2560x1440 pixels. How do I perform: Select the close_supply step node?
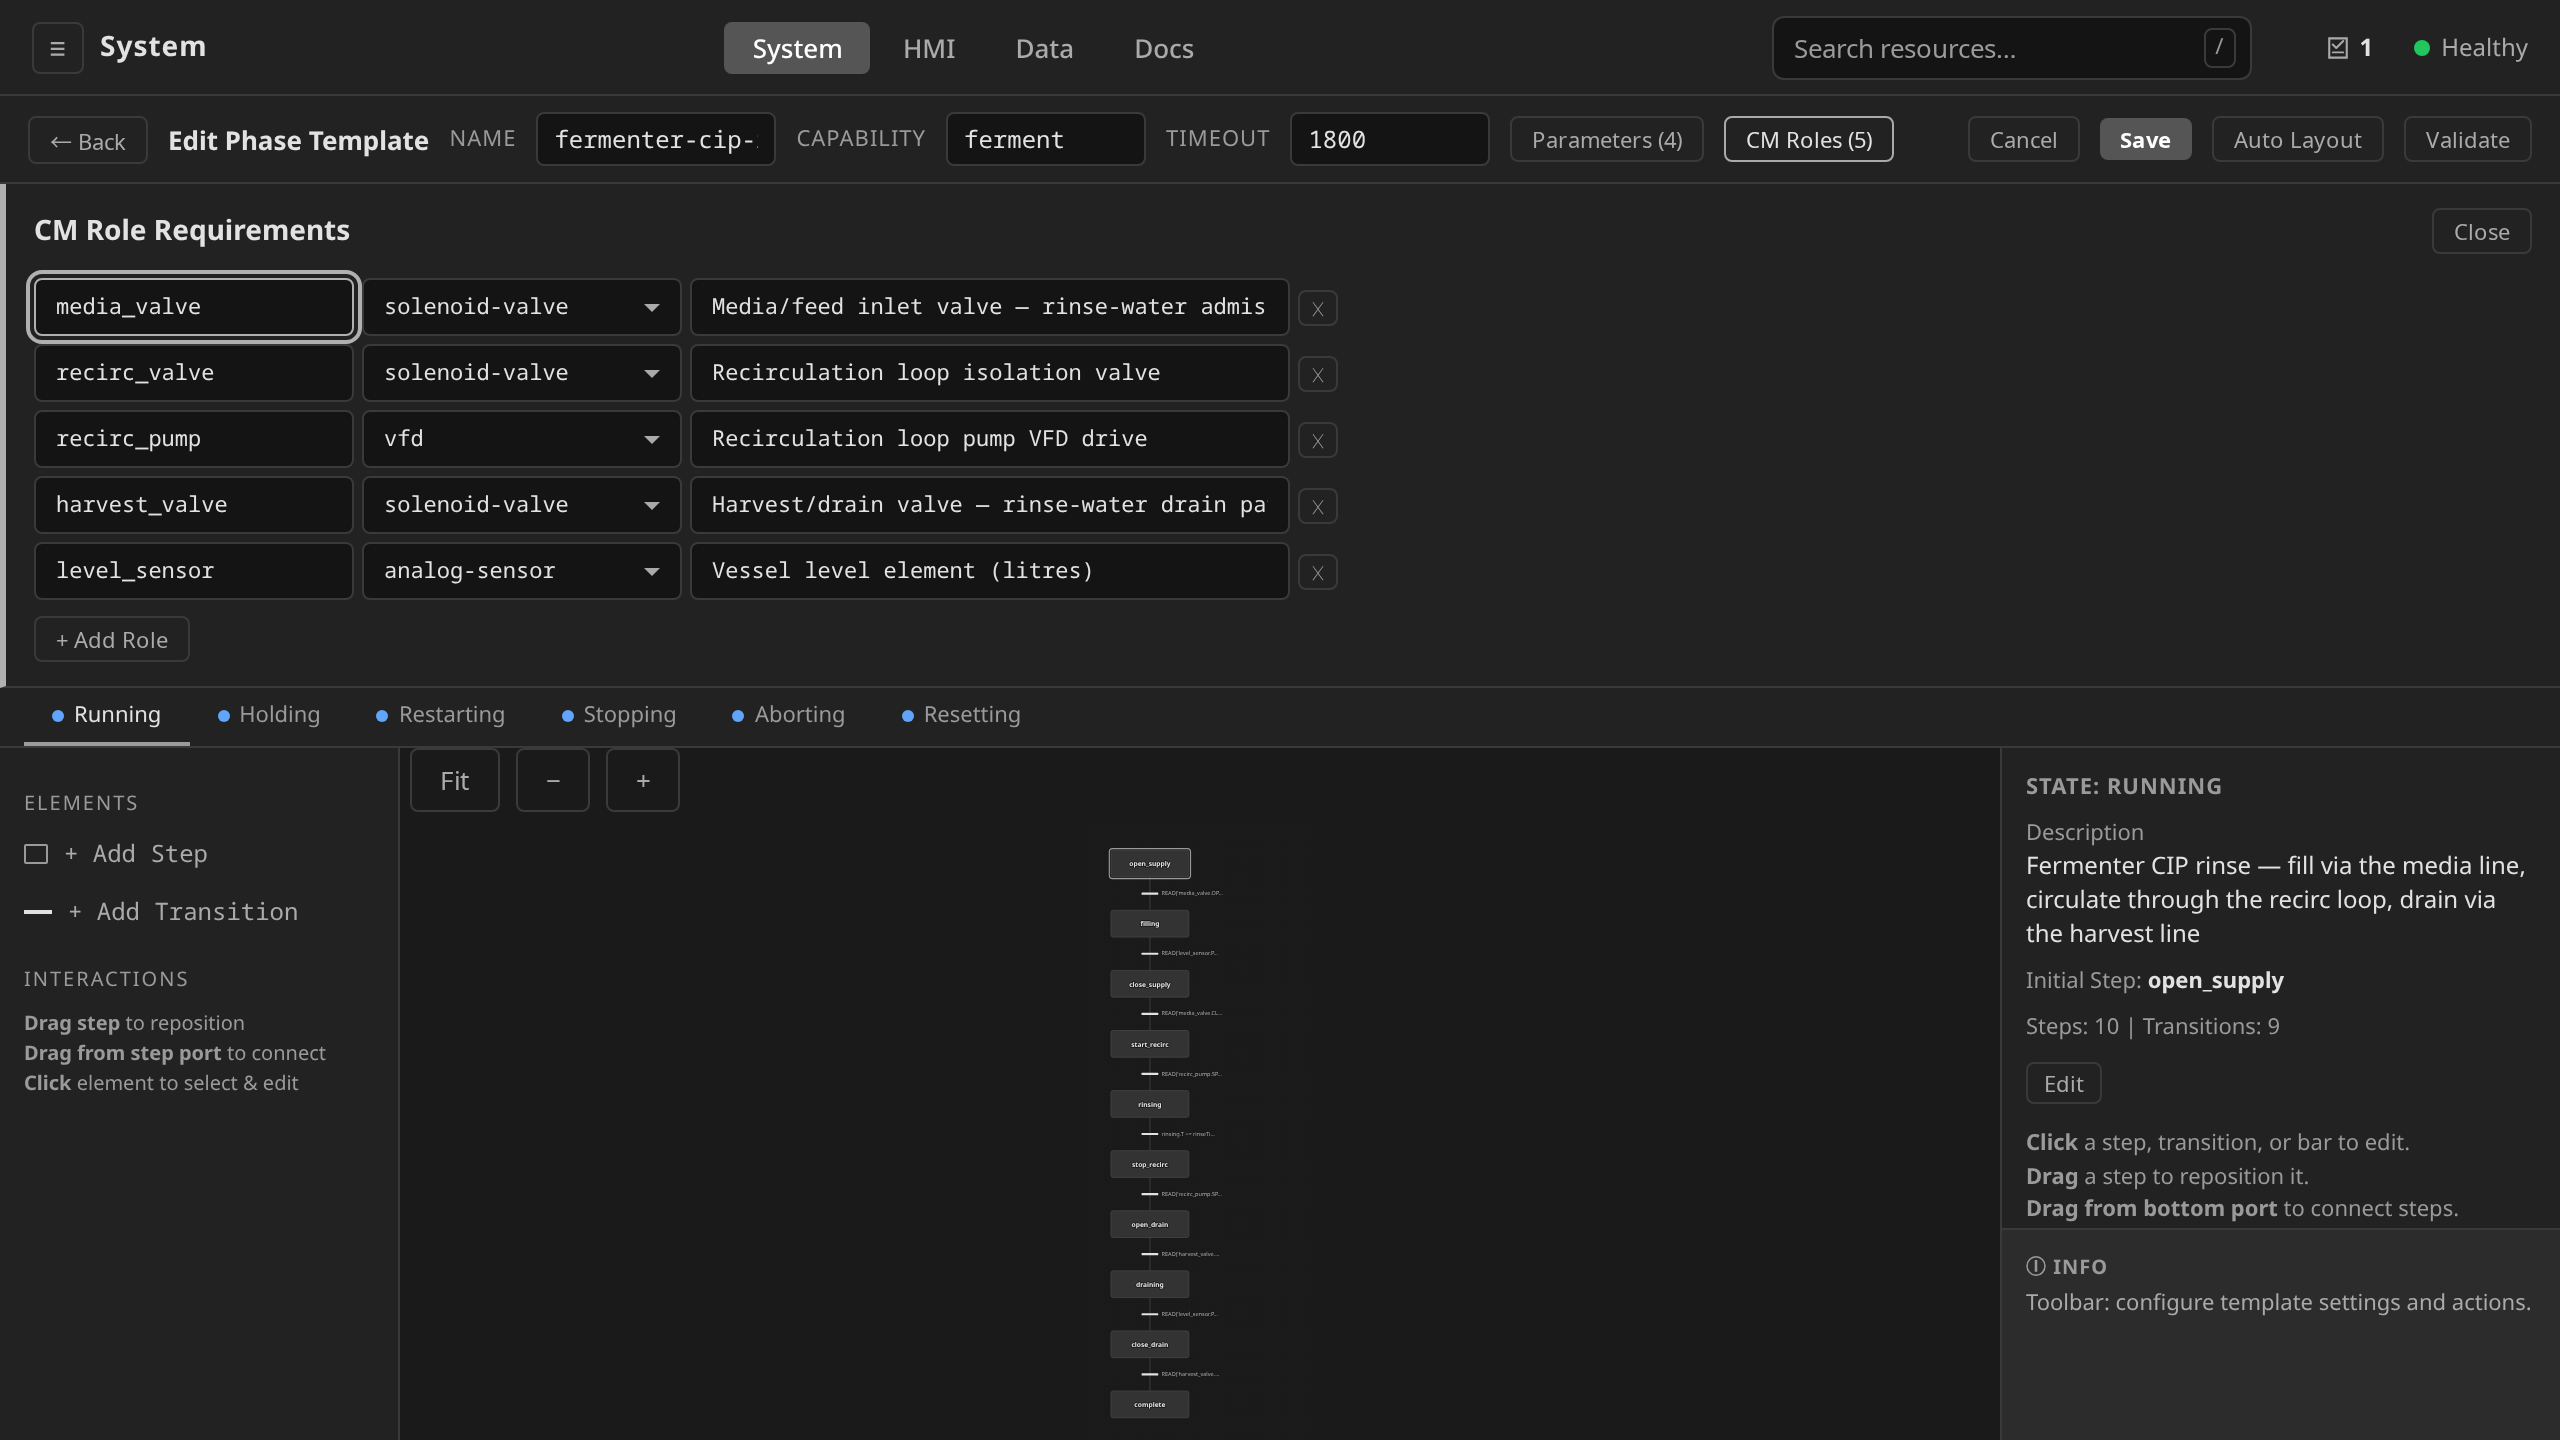[x=1150, y=984]
